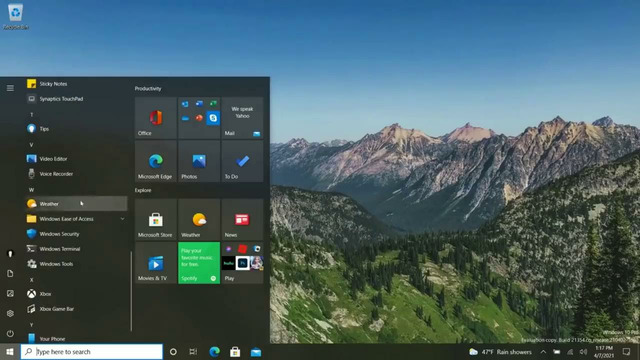The width and height of the screenshot is (640, 360).
Task: Open the notification center icon
Action: click(x=627, y=352)
